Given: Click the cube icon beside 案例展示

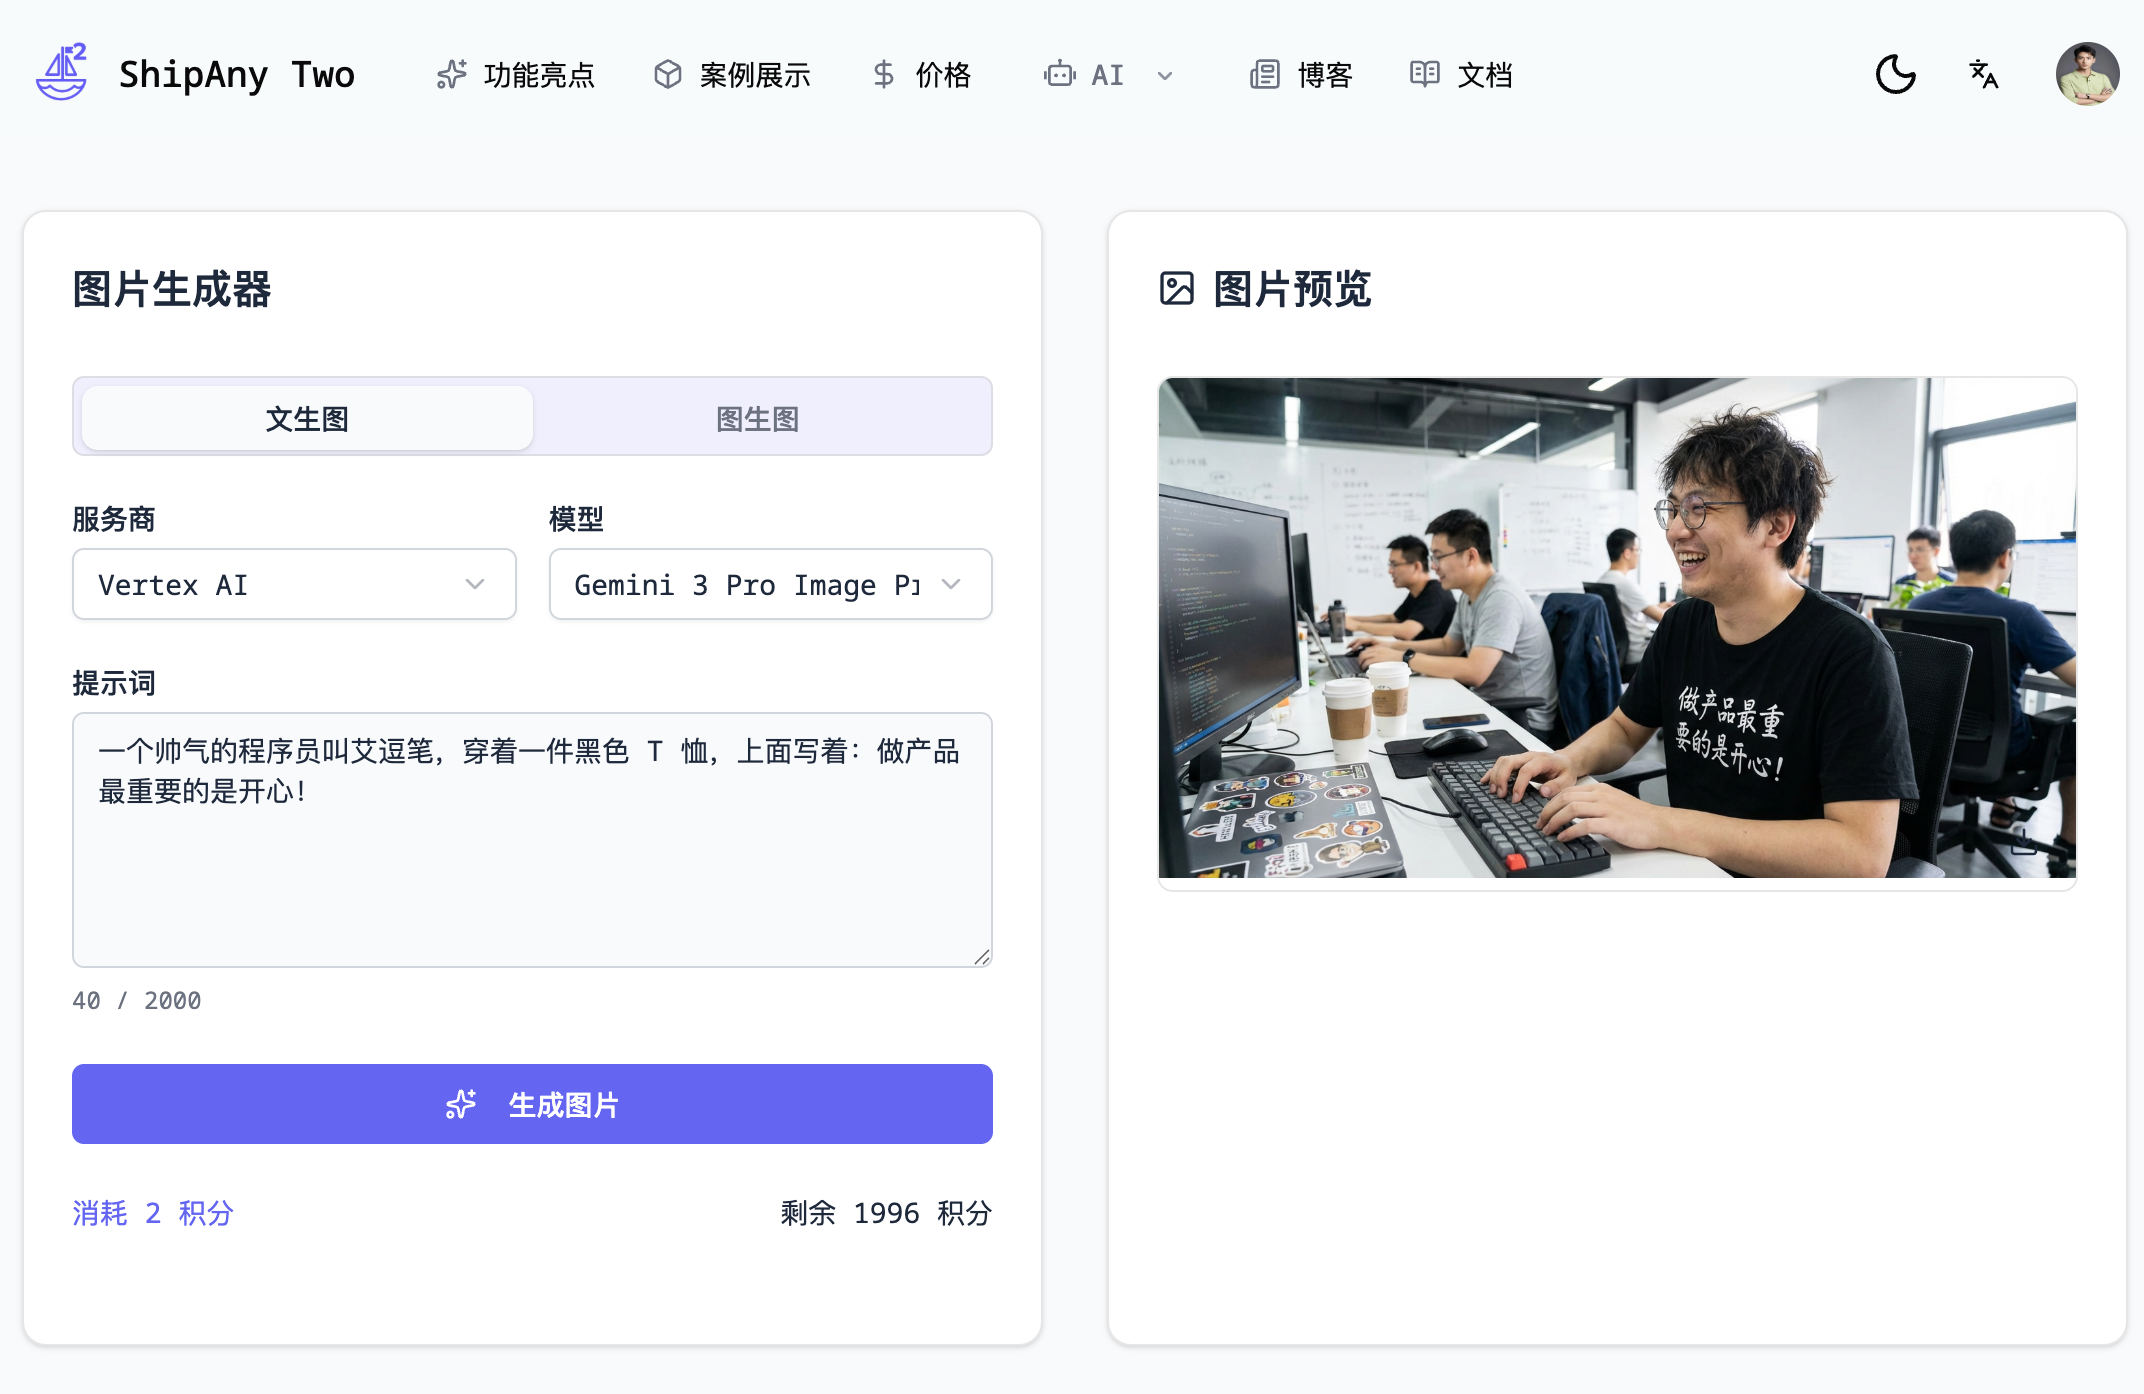Looking at the screenshot, I should (x=667, y=75).
